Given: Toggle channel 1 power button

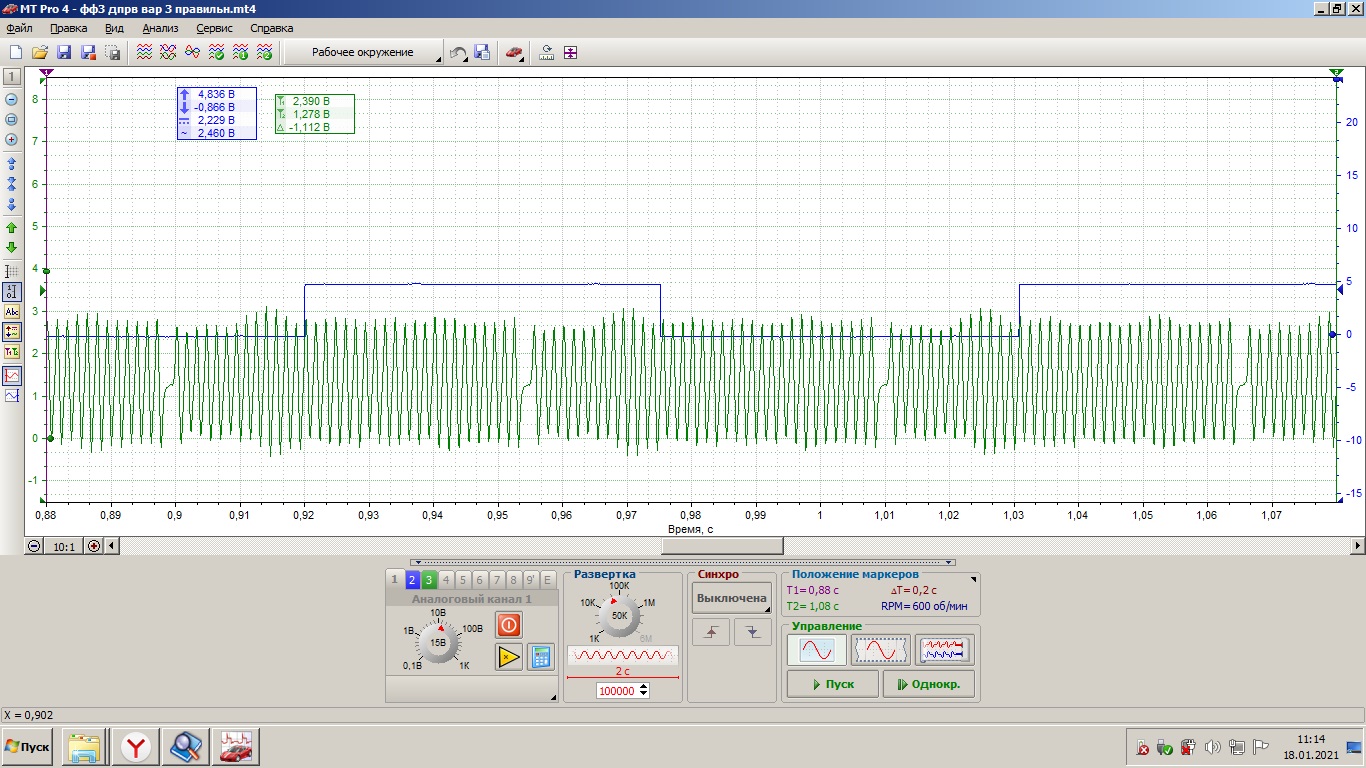Looking at the screenshot, I should click(x=509, y=625).
